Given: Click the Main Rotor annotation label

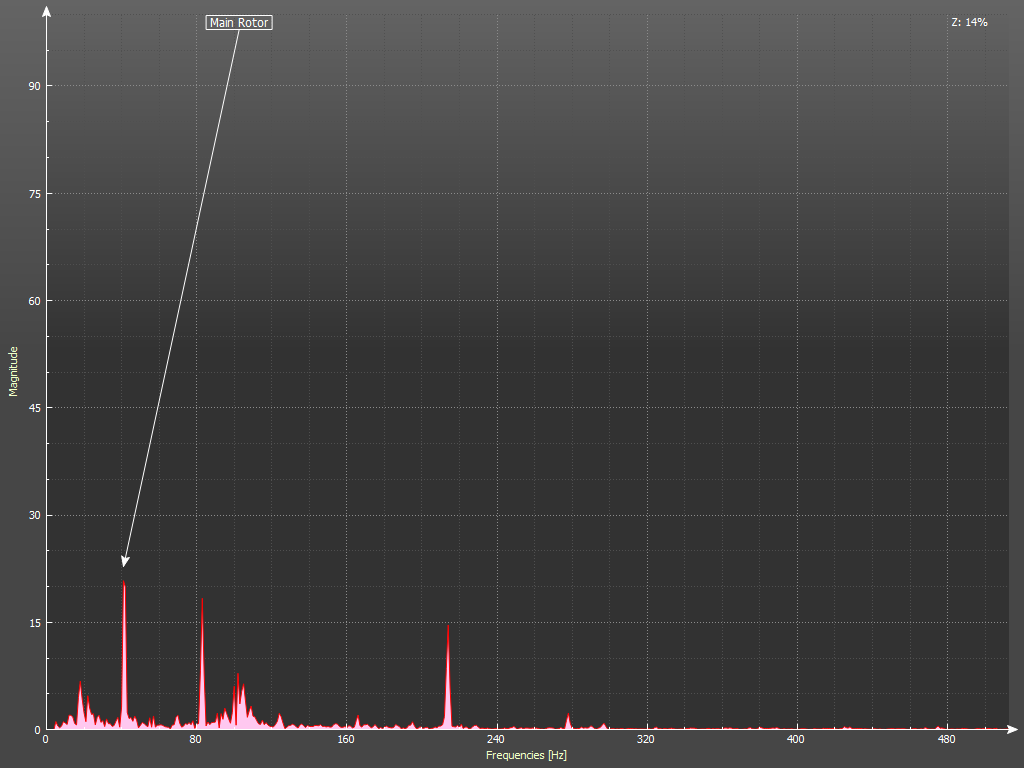Looking at the screenshot, I should click(239, 22).
